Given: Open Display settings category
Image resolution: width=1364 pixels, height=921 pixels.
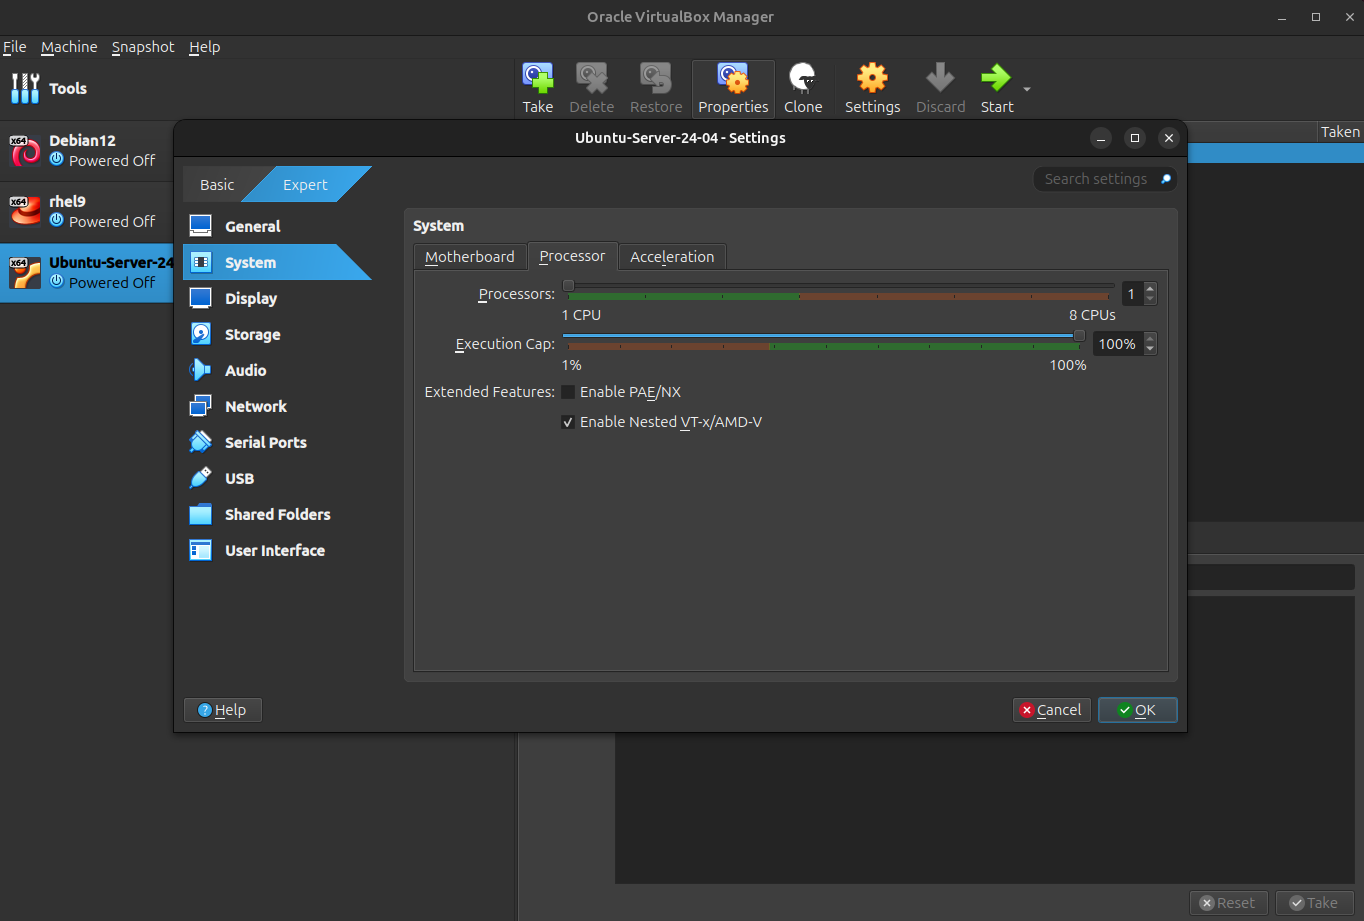Looking at the screenshot, I should (x=276, y=298).
